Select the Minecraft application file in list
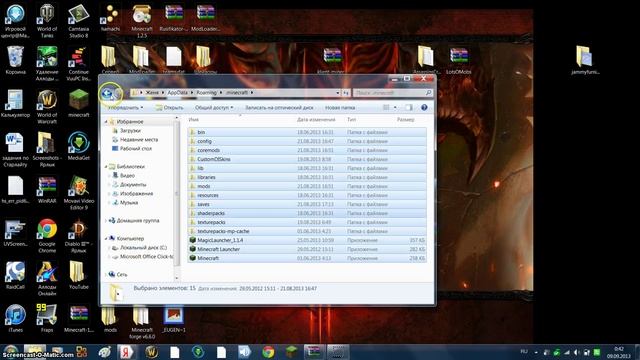 [307, 258]
